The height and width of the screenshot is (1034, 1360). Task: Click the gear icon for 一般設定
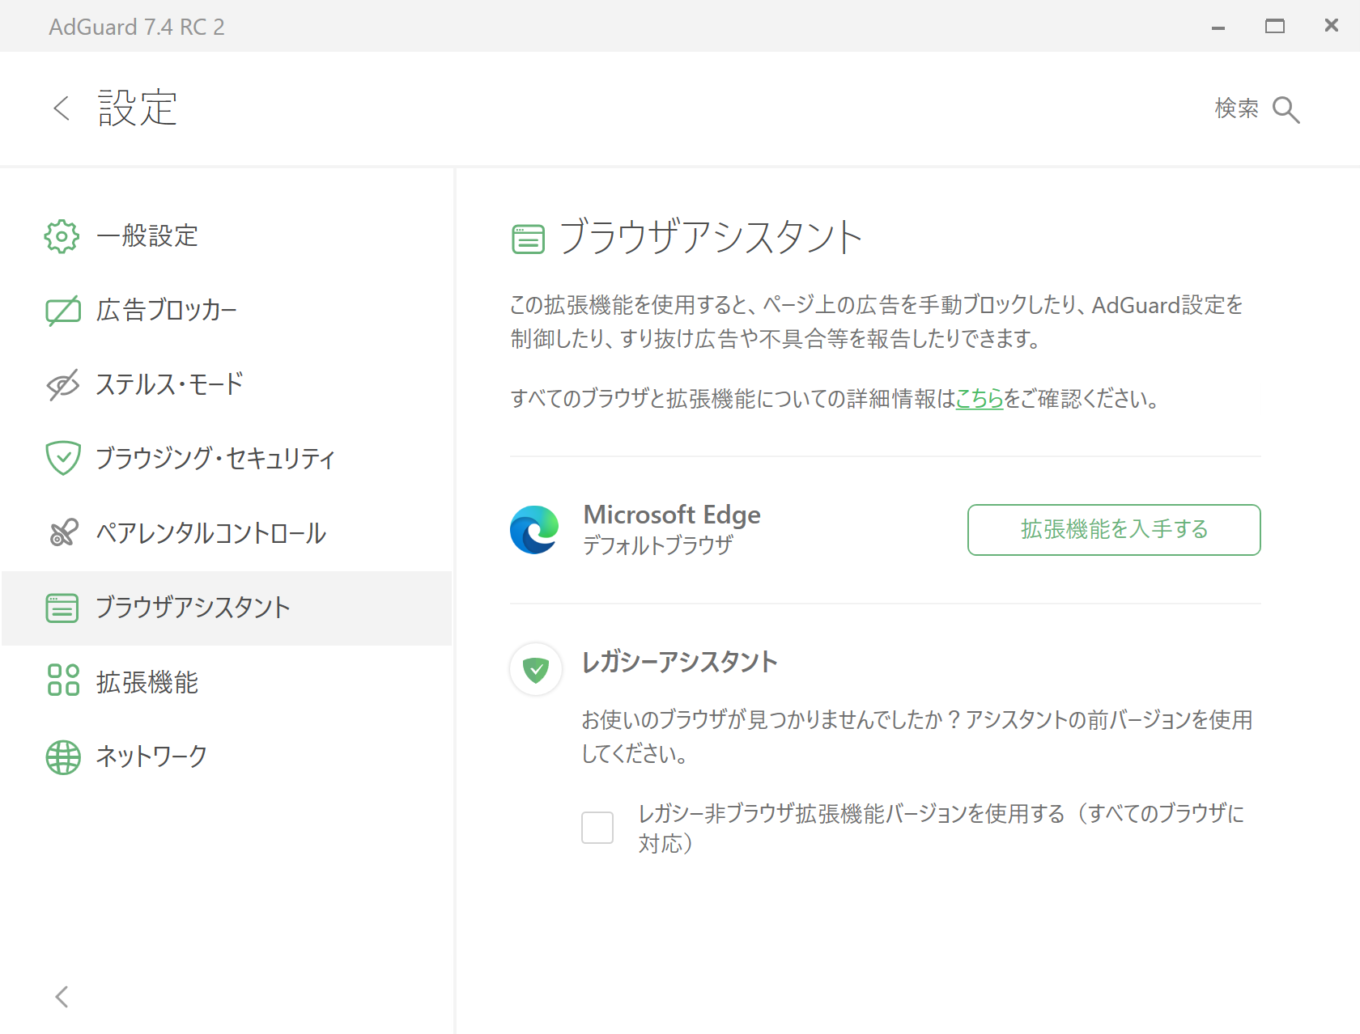click(x=62, y=236)
